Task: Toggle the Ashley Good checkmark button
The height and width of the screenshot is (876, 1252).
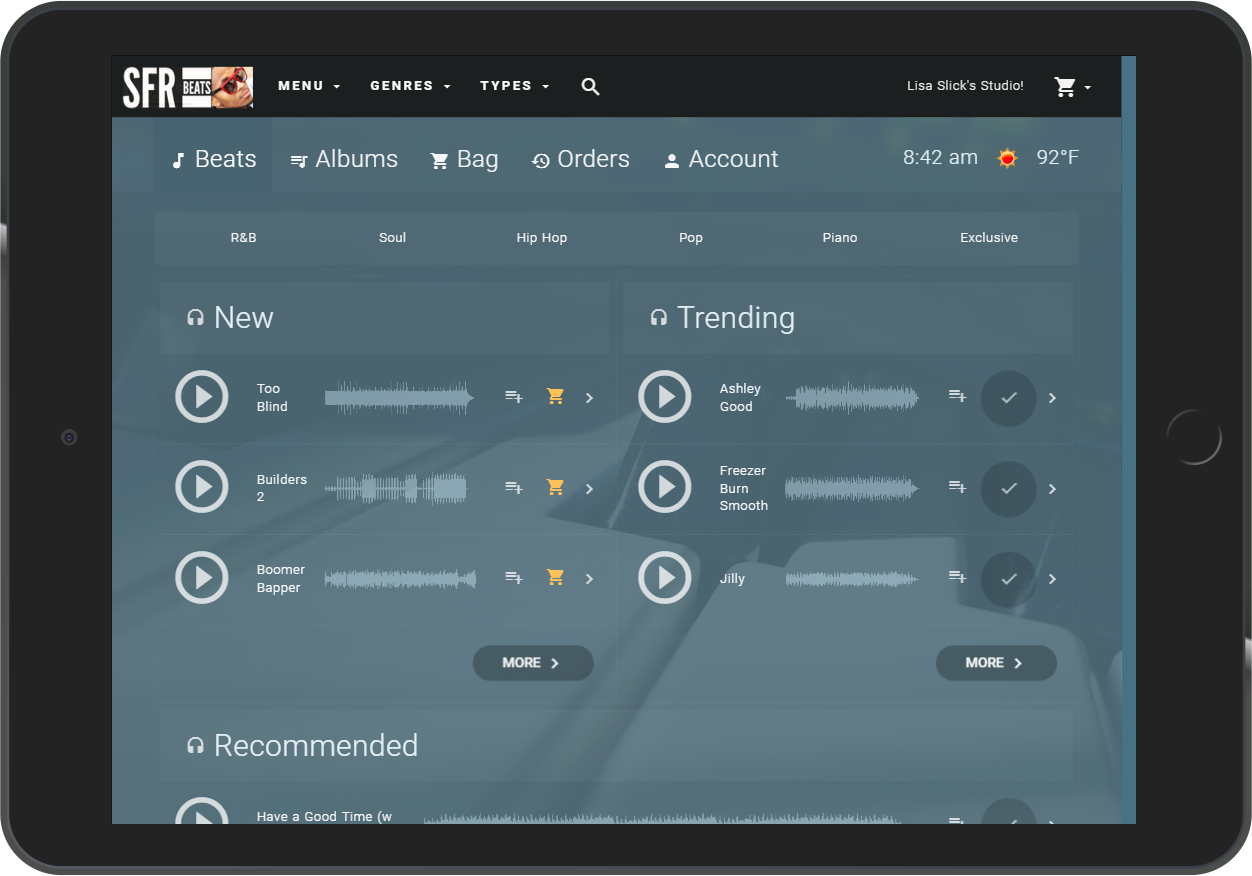Action: click(1008, 398)
